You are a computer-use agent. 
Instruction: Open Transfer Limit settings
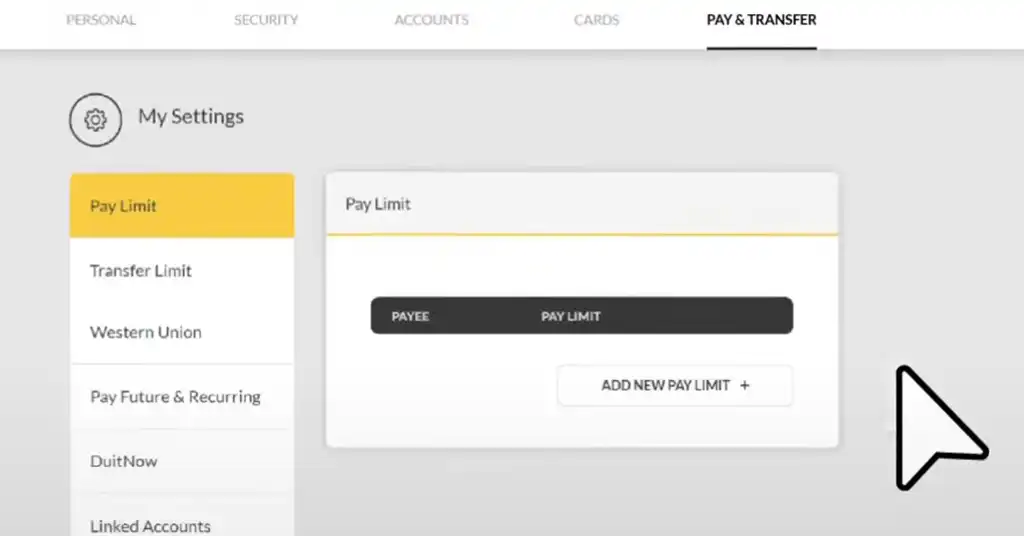click(x=182, y=270)
